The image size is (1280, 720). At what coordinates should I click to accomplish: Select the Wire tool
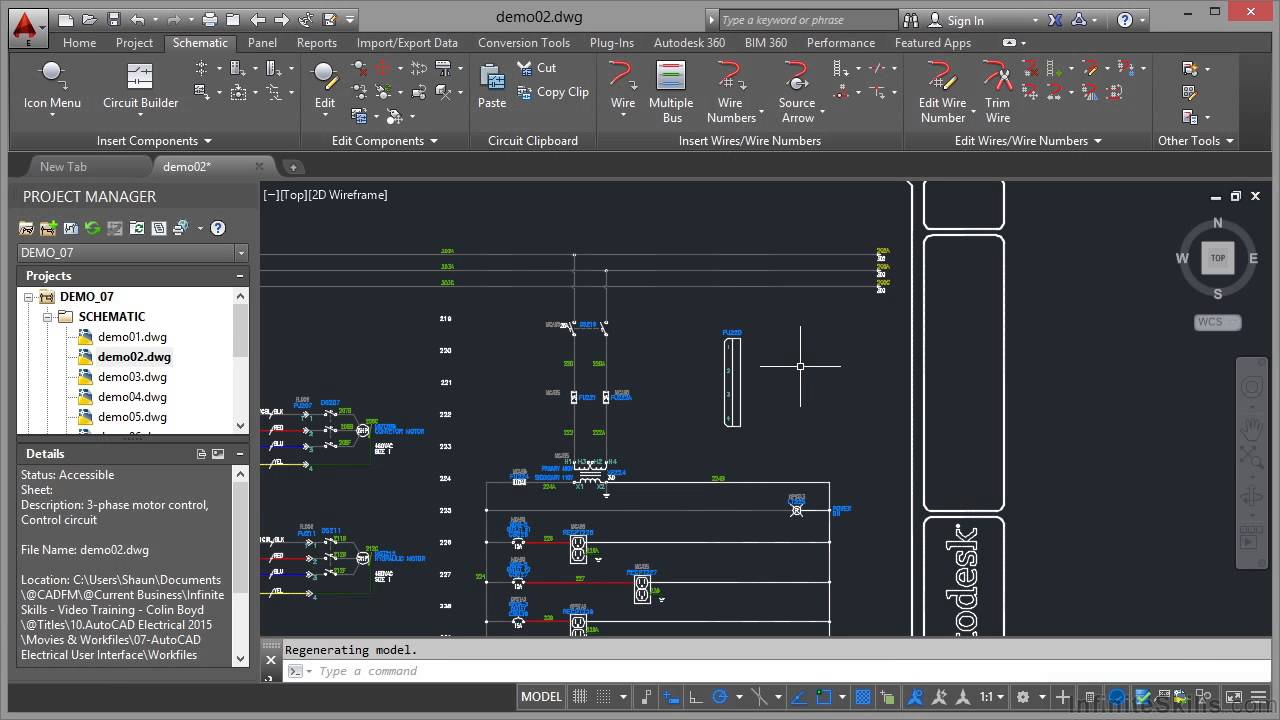[623, 88]
